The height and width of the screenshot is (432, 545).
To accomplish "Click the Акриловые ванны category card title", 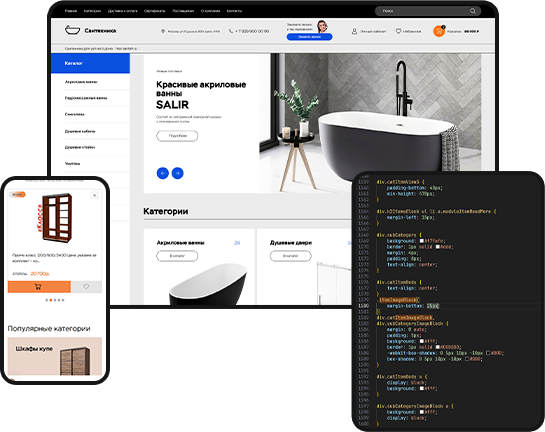I will tap(180, 243).
